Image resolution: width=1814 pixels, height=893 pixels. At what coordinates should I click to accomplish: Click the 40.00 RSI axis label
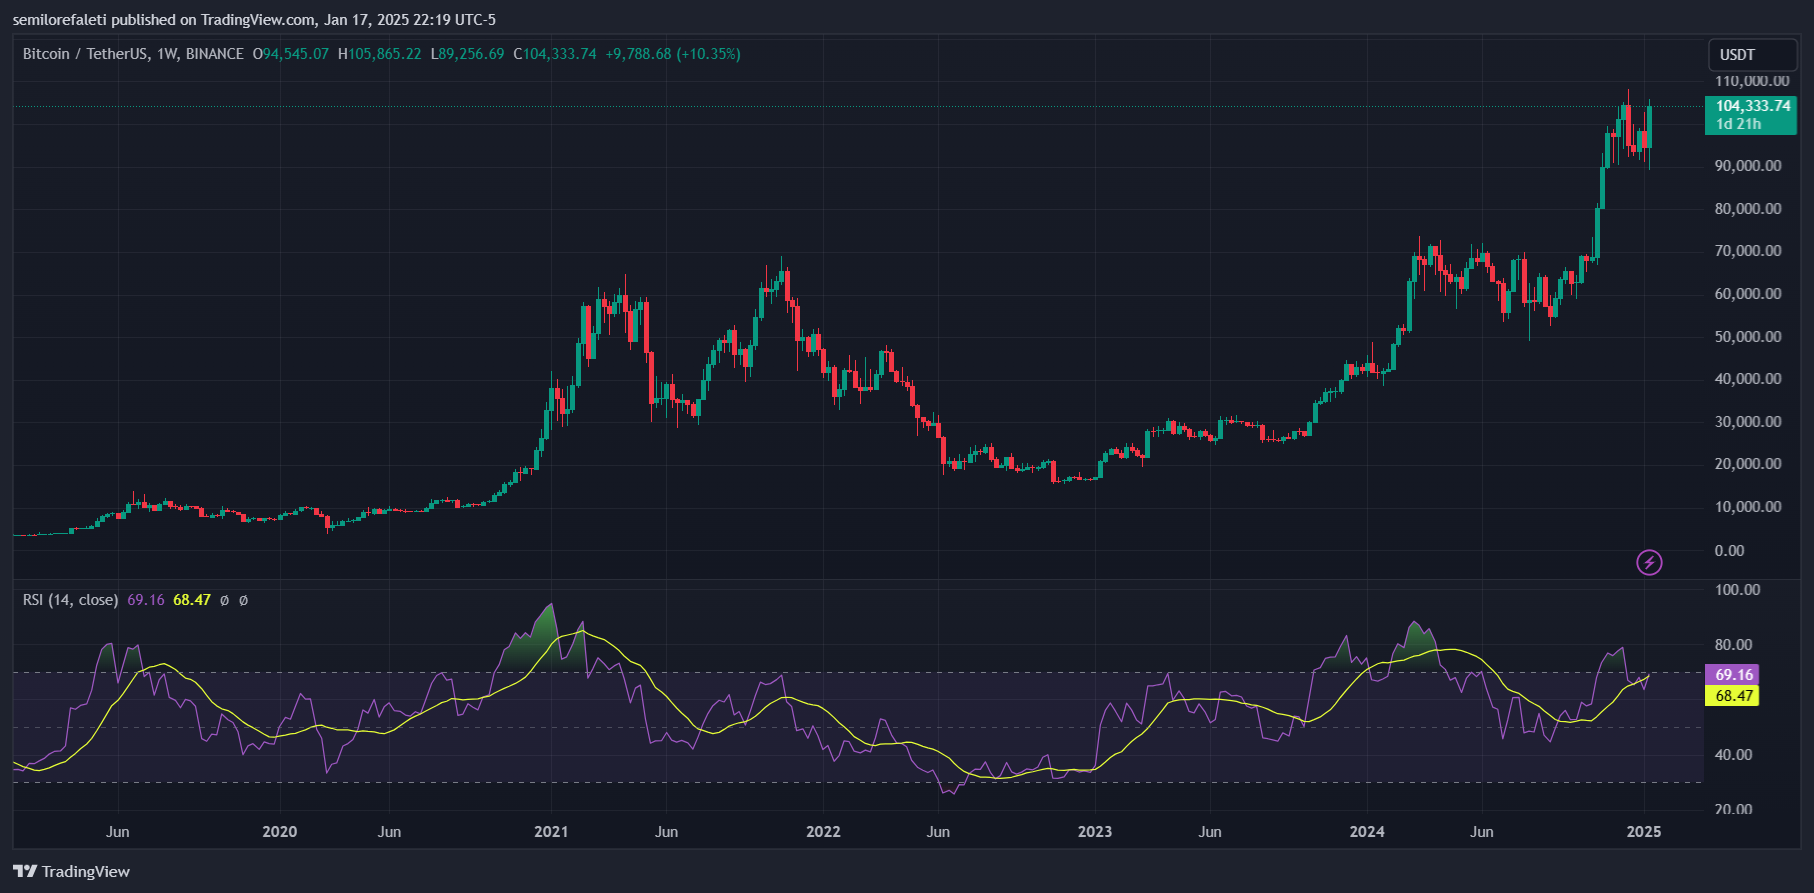[x=1734, y=755]
